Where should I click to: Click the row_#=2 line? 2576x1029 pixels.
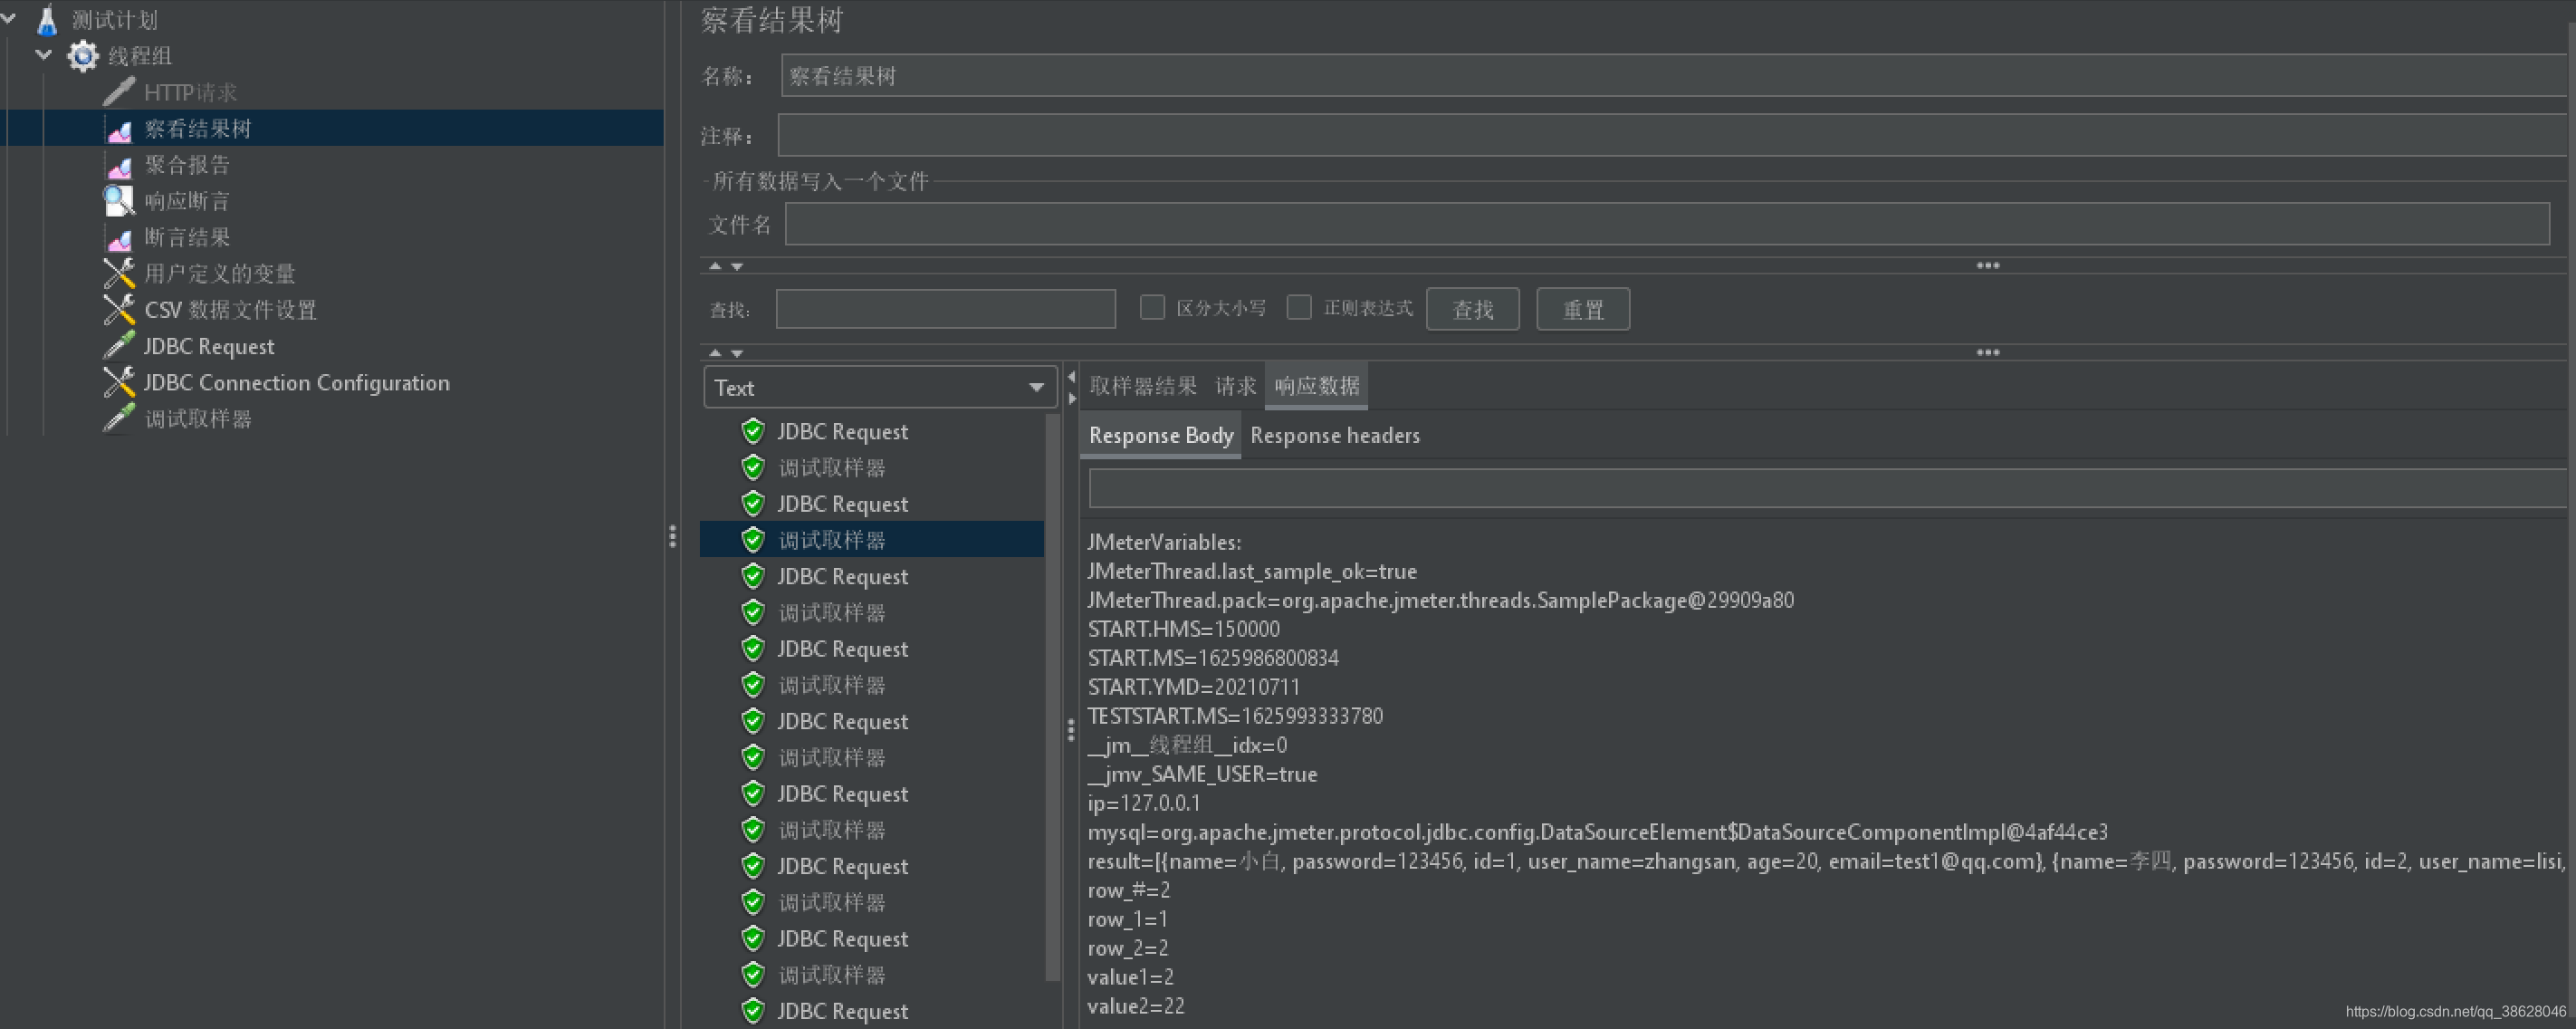(1128, 890)
